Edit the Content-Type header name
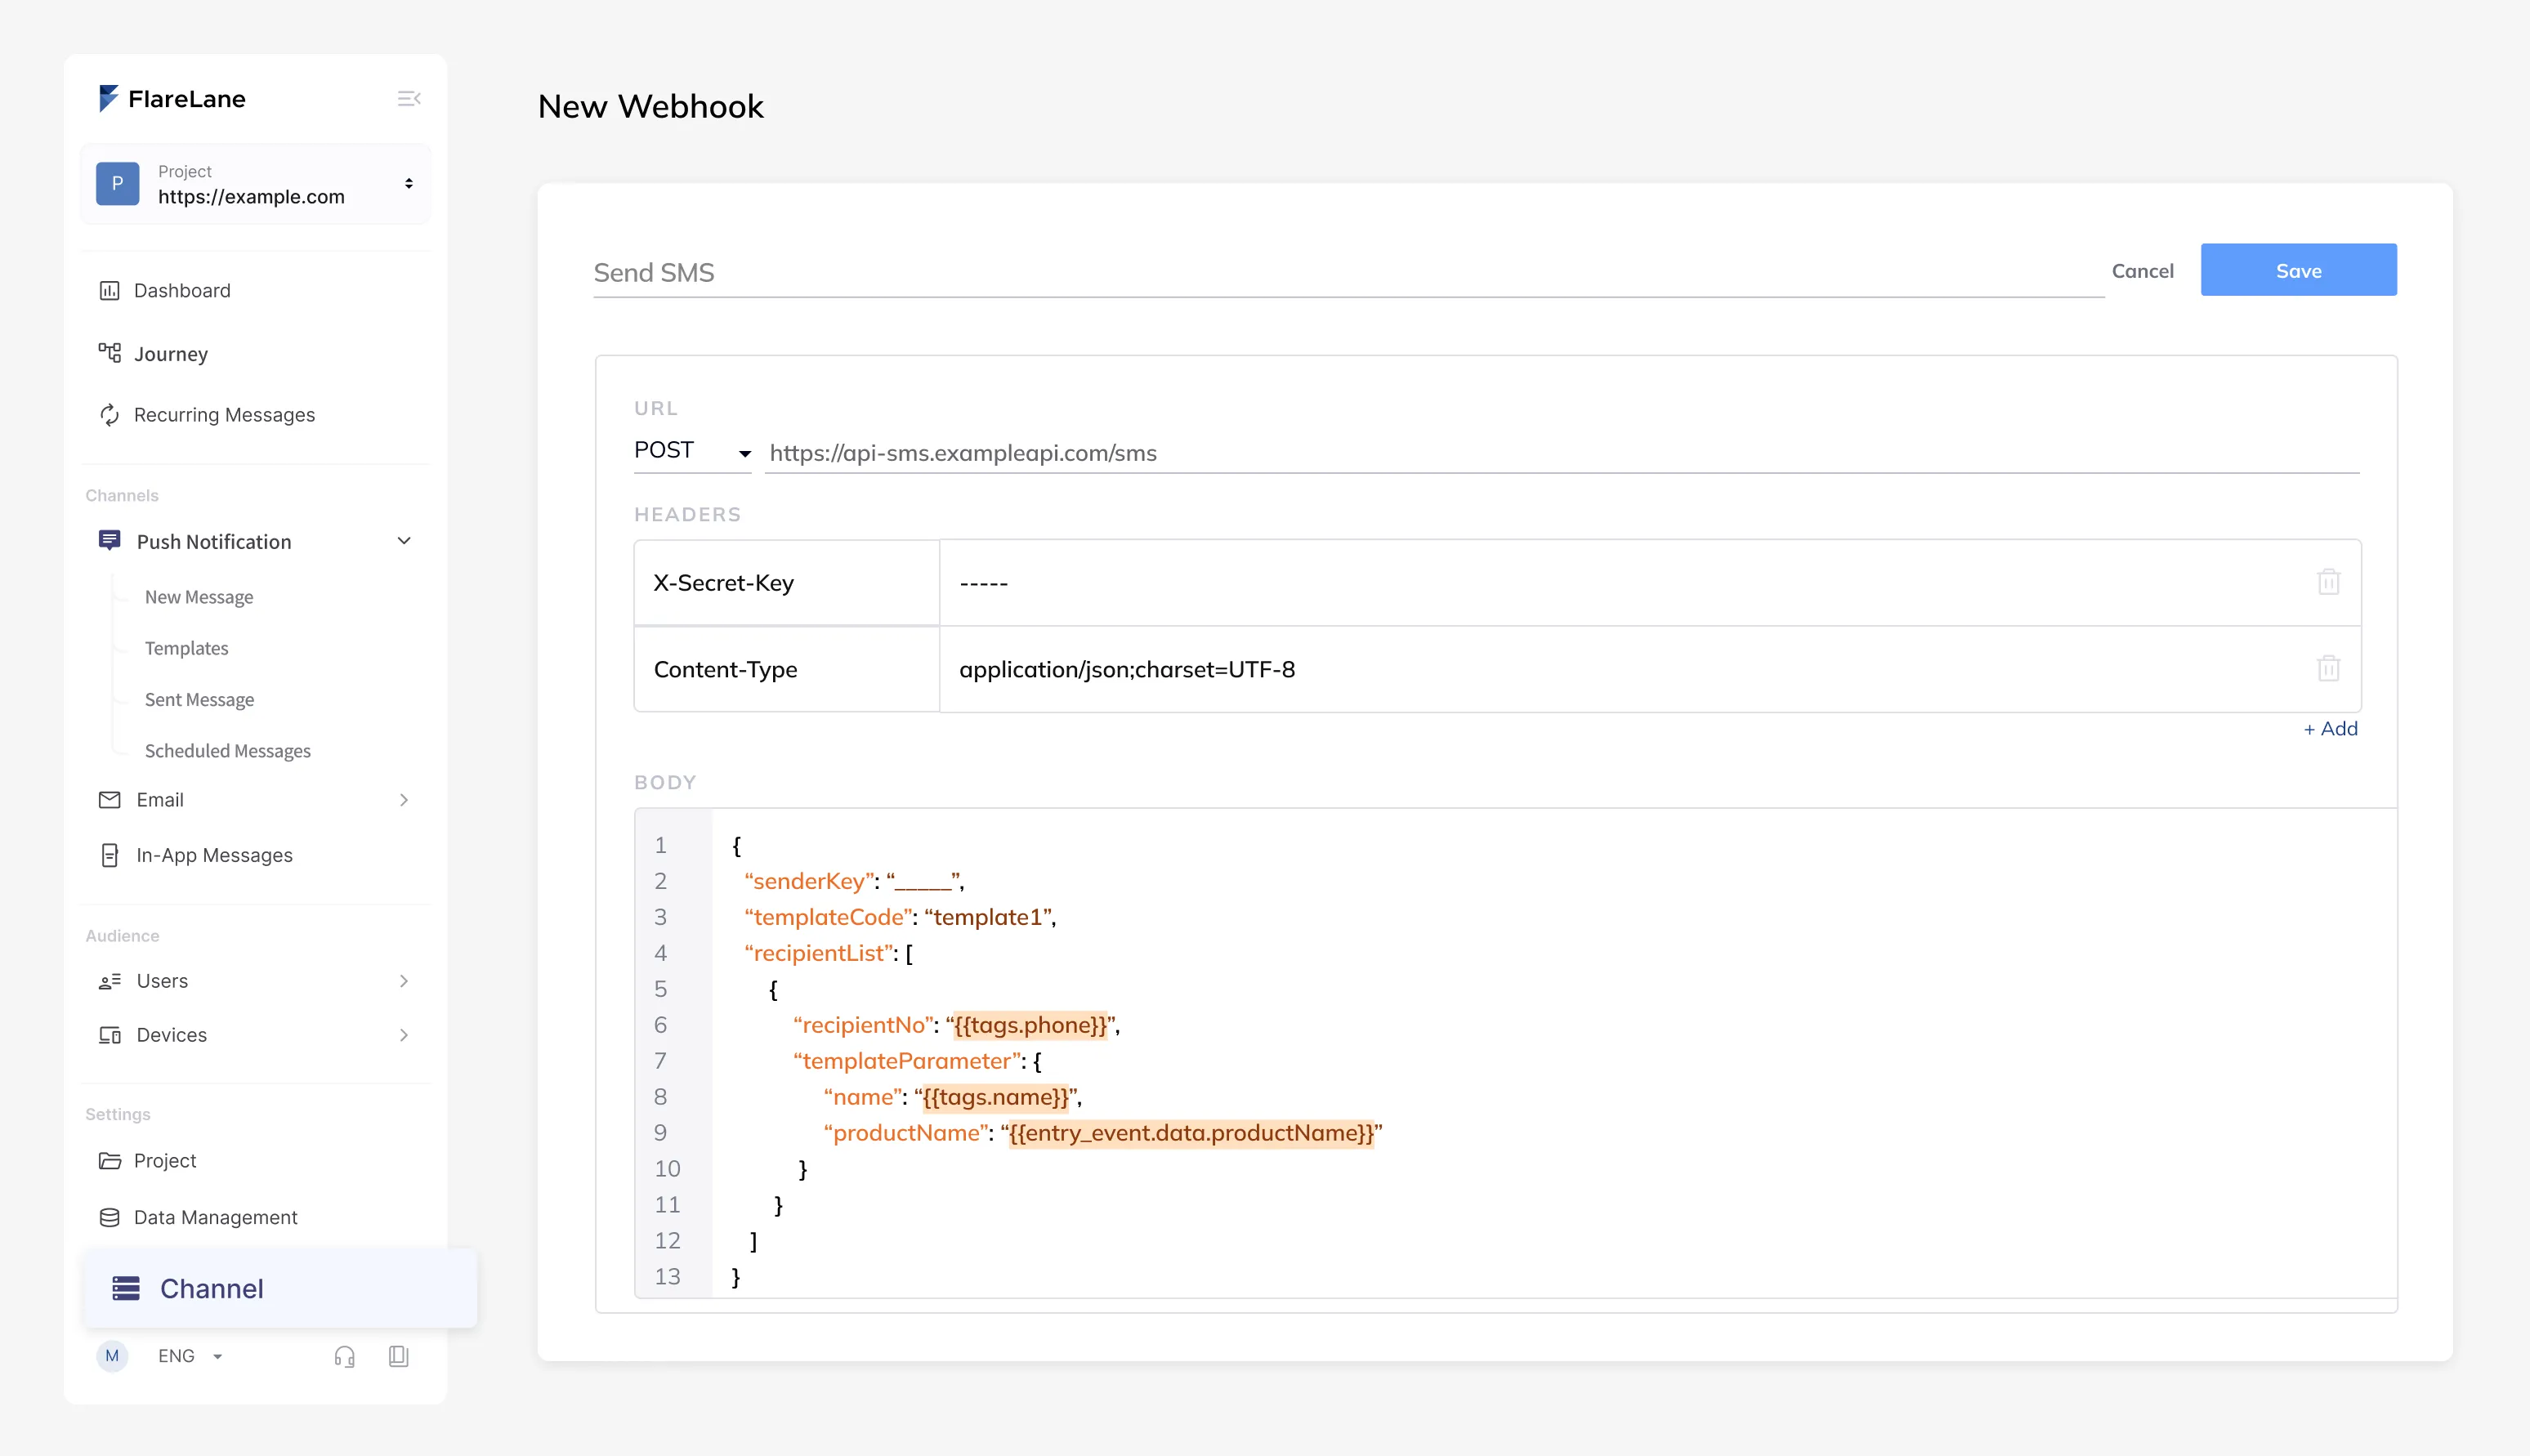Viewport: 2530px width, 1456px height. (786, 669)
